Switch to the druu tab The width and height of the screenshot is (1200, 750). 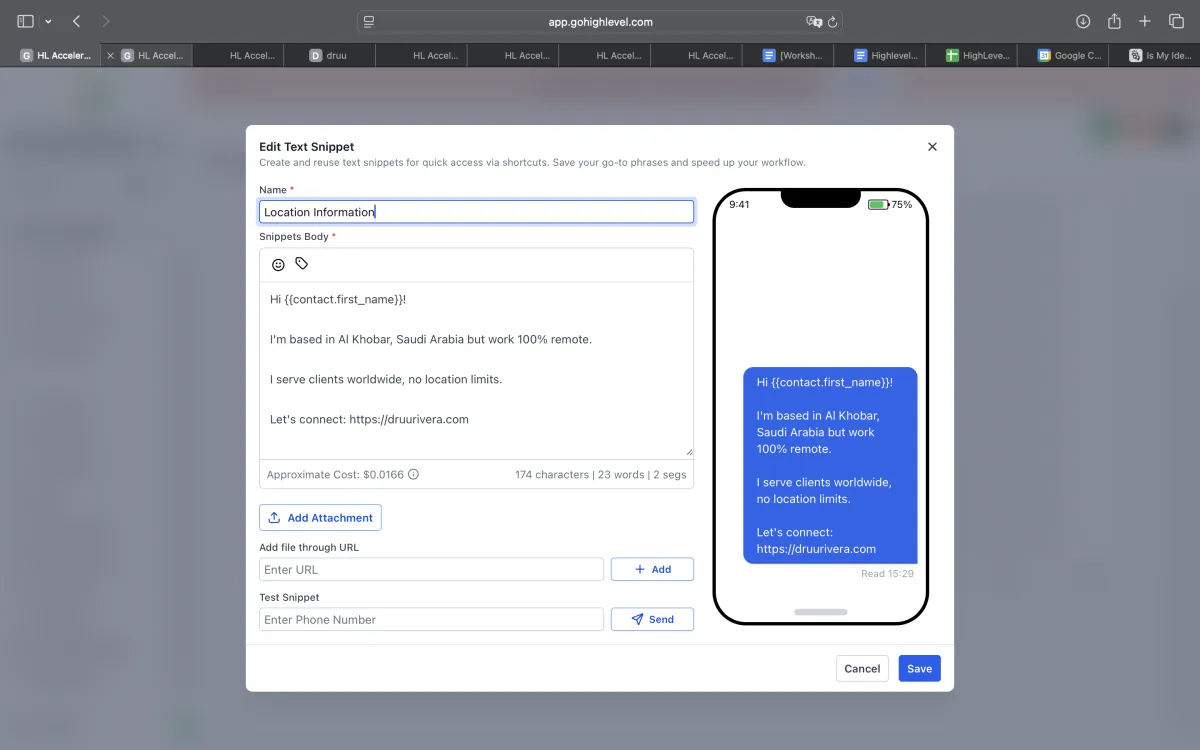pos(329,56)
